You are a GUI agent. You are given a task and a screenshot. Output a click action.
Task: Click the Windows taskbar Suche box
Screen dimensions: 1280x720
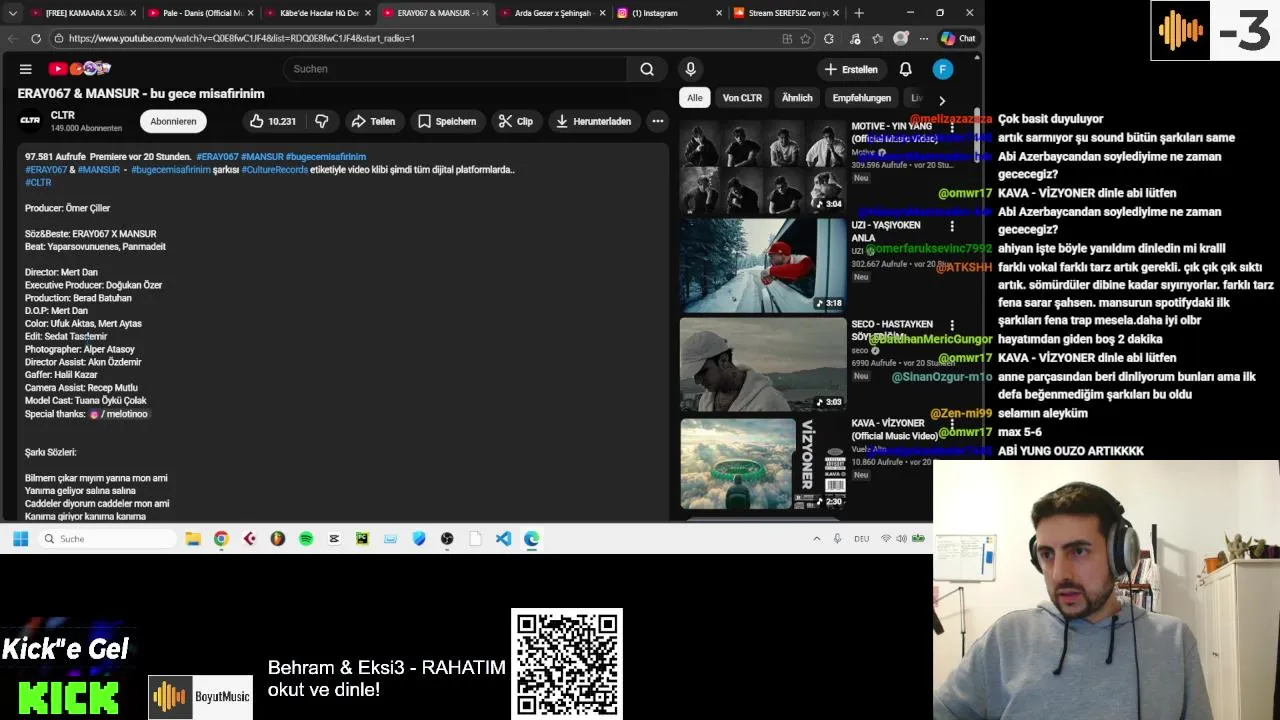108,538
